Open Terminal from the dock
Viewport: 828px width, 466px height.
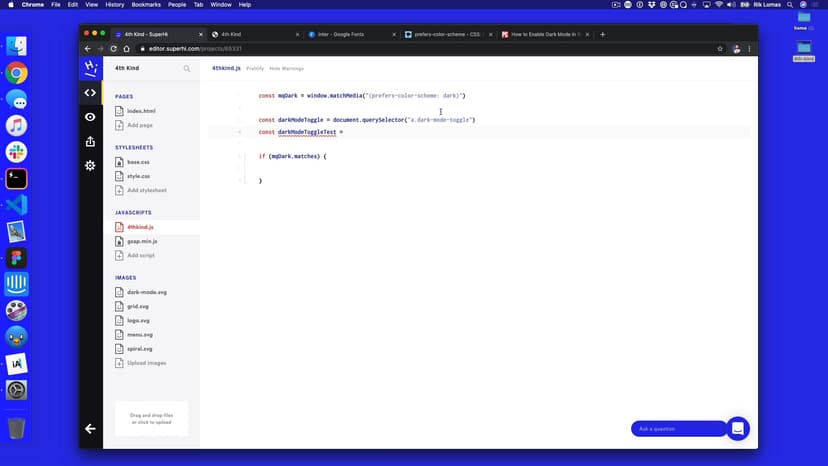pyautogui.click(x=16, y=179)
